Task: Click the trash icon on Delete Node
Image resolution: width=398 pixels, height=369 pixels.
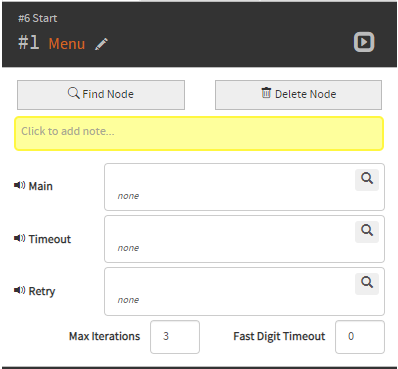Action: point(266,93)
